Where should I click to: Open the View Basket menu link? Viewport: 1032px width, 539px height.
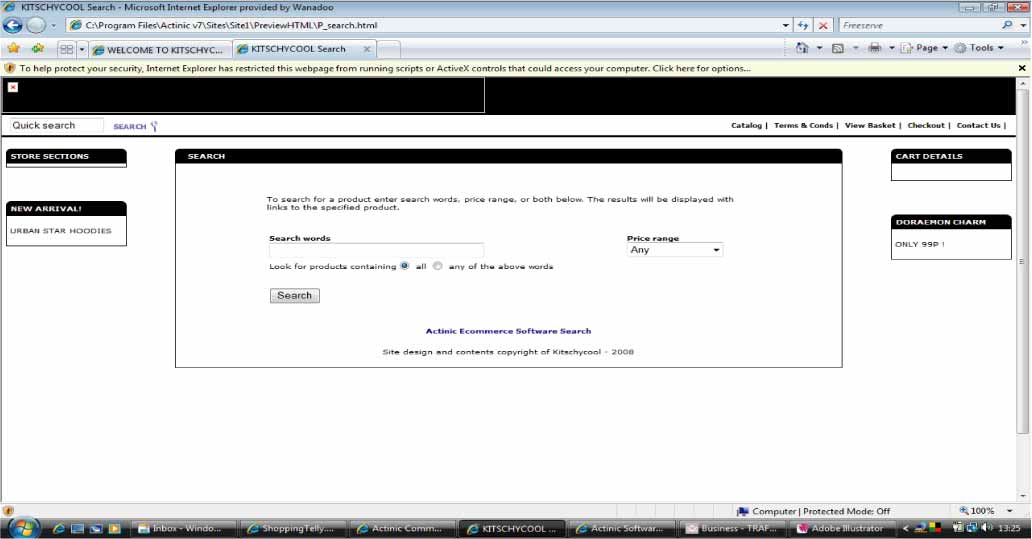(869, 126)
